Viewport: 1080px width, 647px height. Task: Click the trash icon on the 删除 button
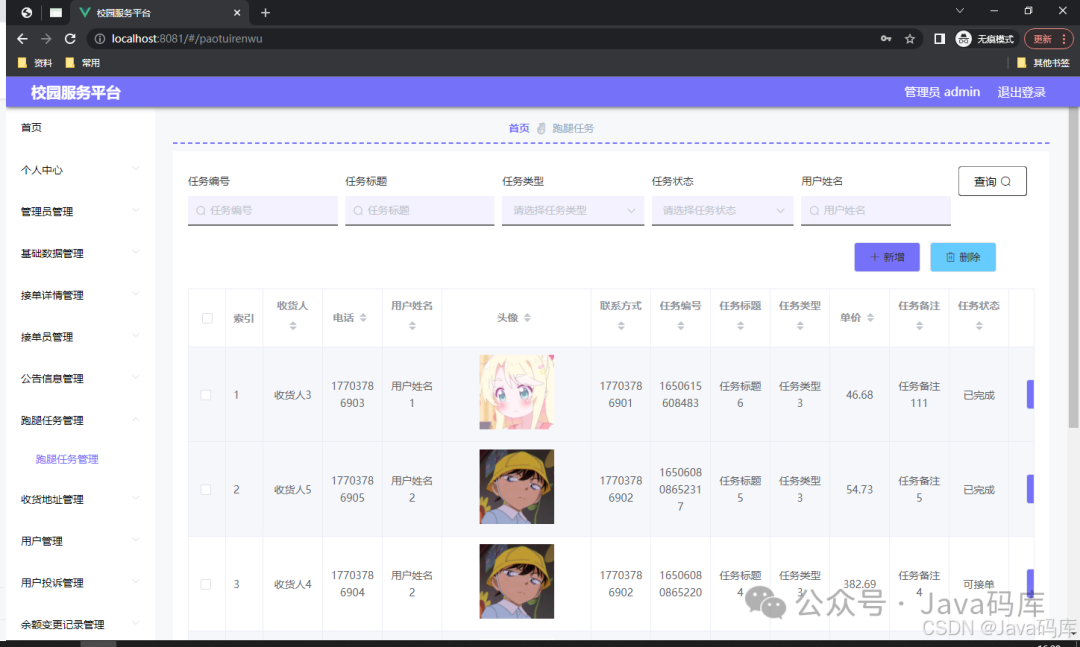[948, 257]
